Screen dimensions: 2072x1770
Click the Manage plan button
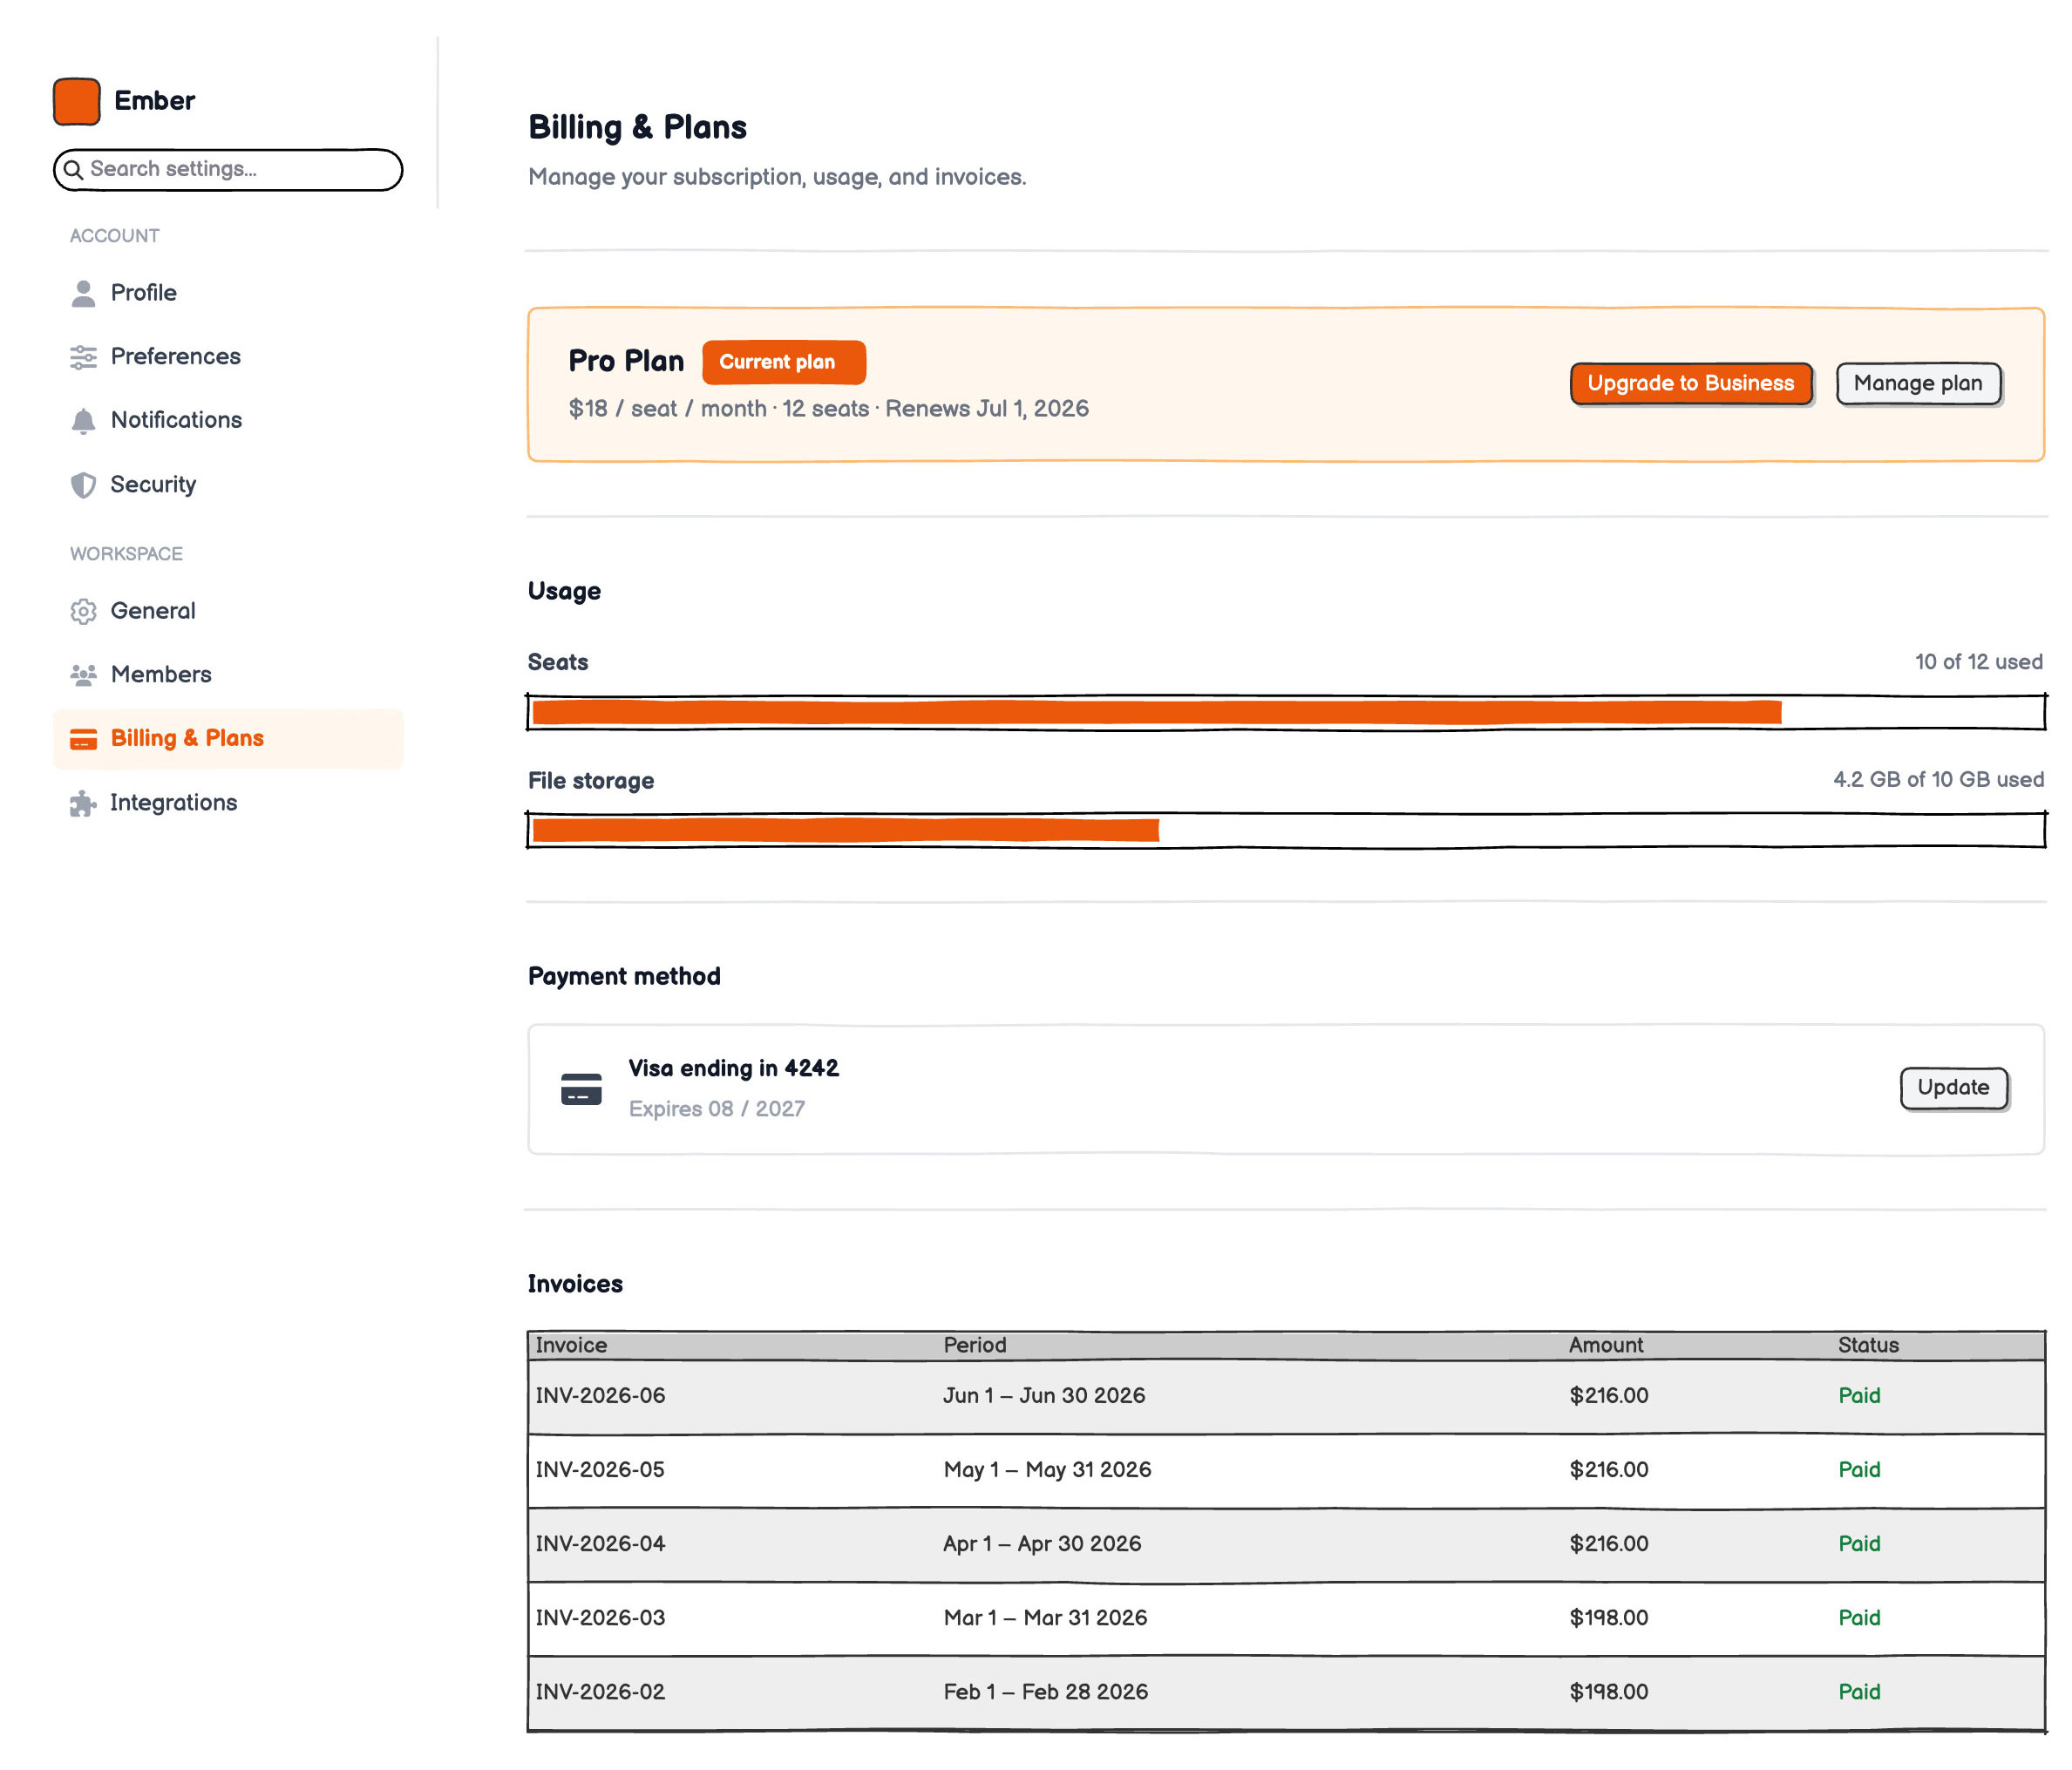[1918, 384]
